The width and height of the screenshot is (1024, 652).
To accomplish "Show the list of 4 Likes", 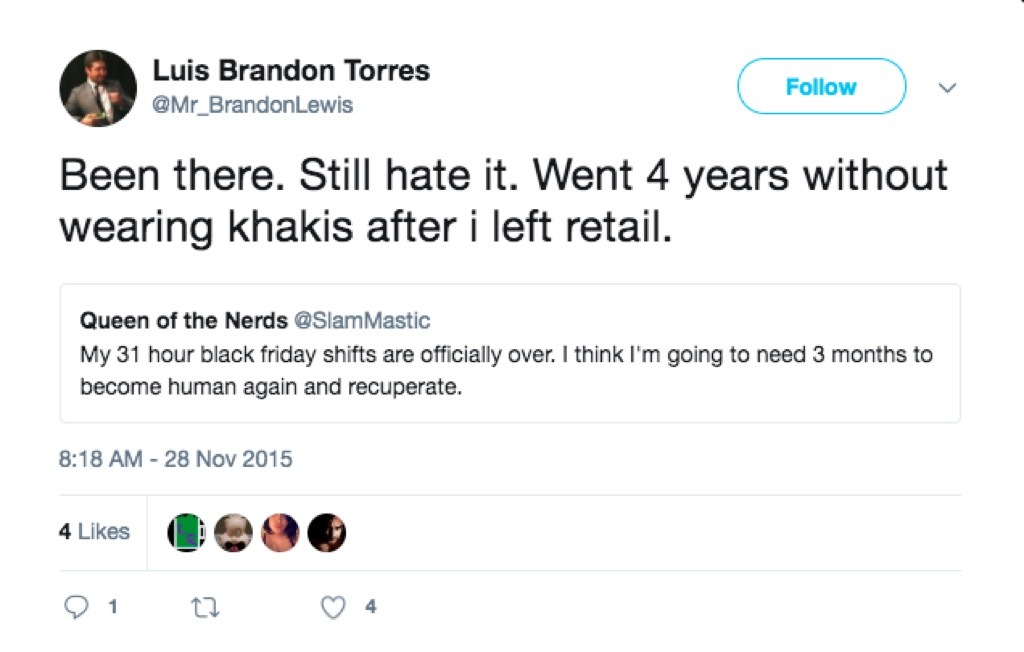I will coord(94,532).
